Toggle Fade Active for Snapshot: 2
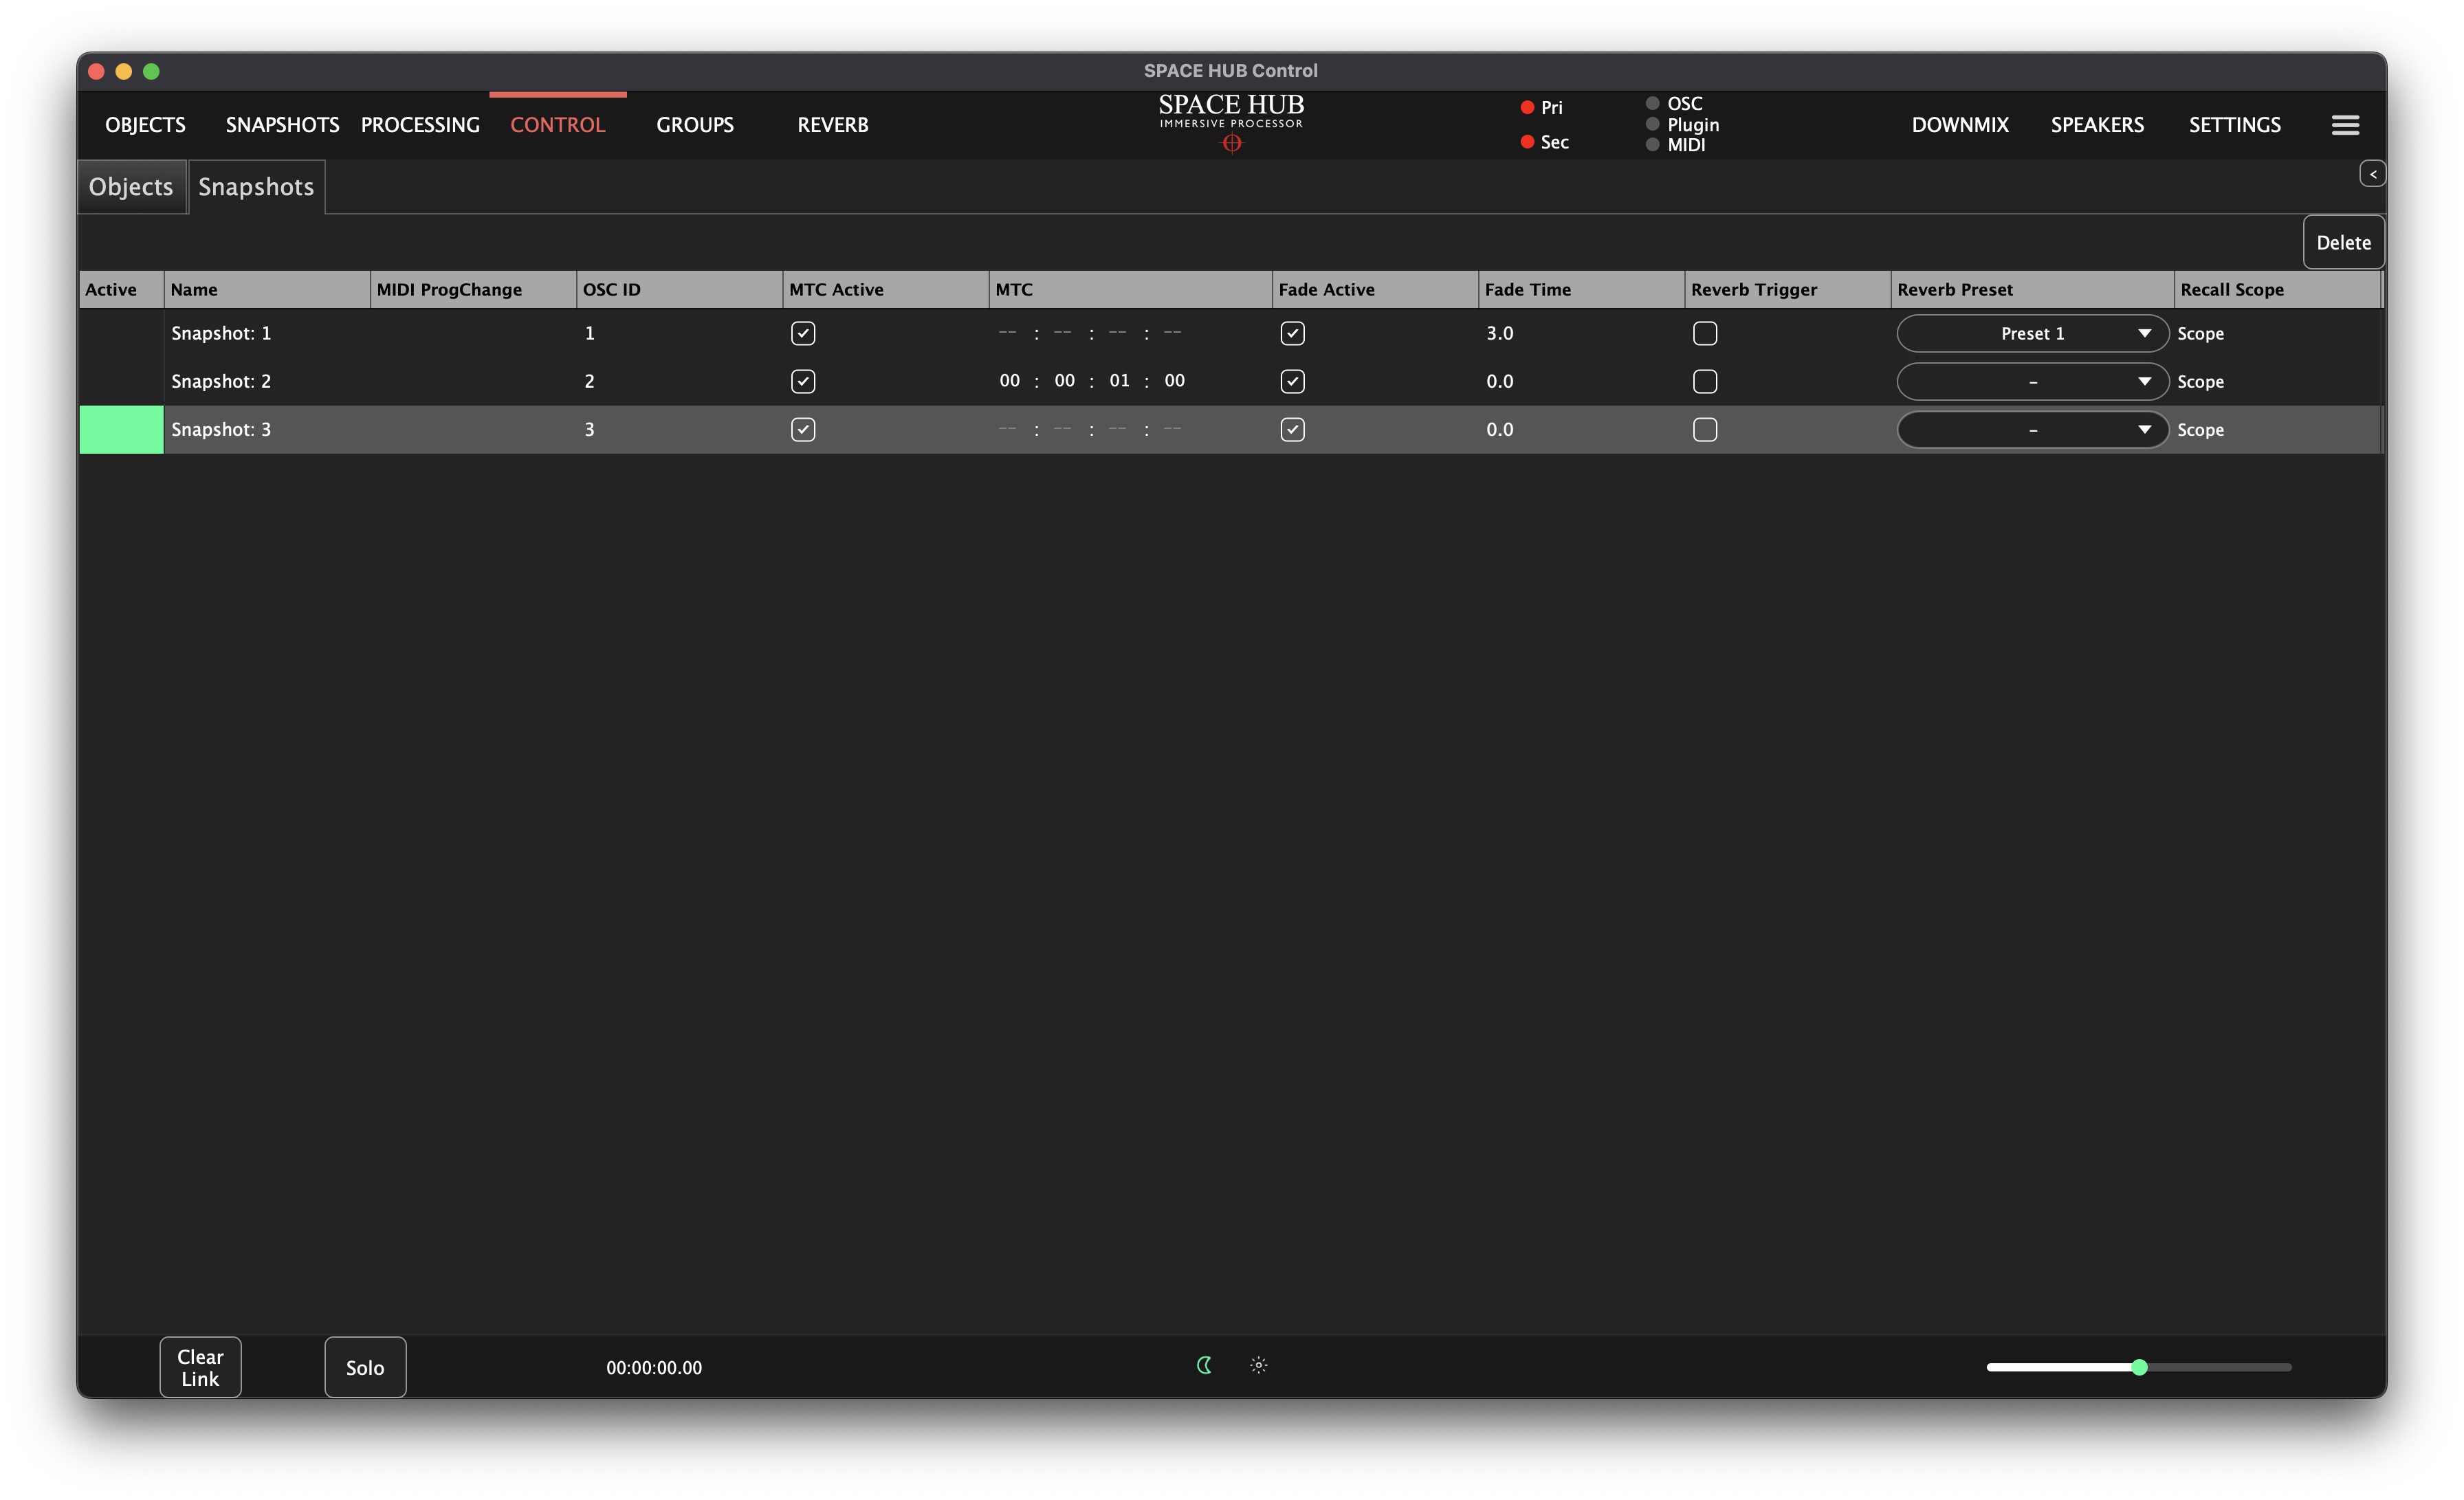 [x=1292, y=381]
